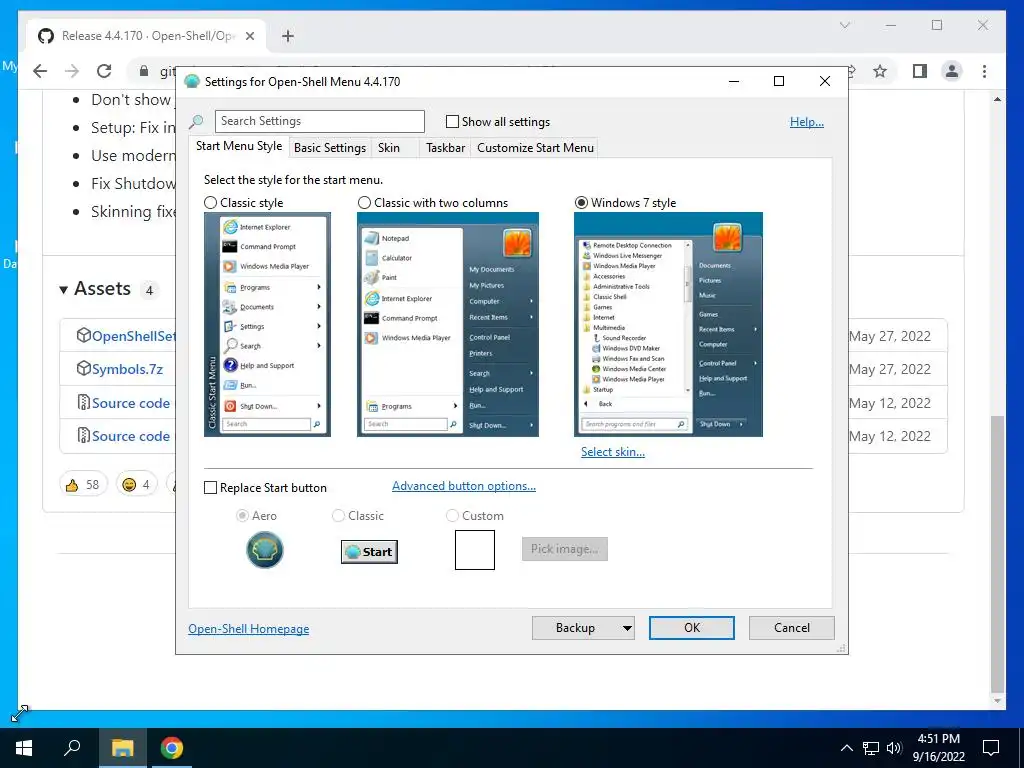Click the taskbar clock showing 4:51 PM
This screenshot has height=768, width=1024.
(x=938, y=748)
